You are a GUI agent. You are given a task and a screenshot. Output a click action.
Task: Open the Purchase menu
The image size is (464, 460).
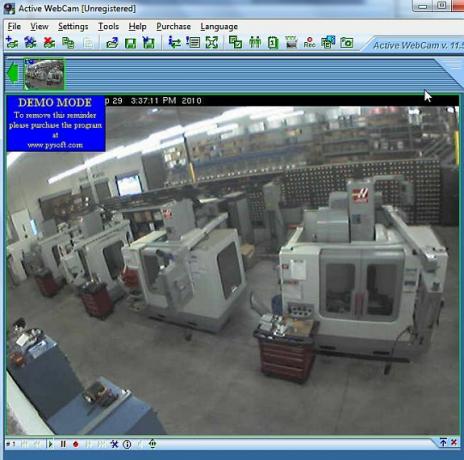click(x=173, y=26)
